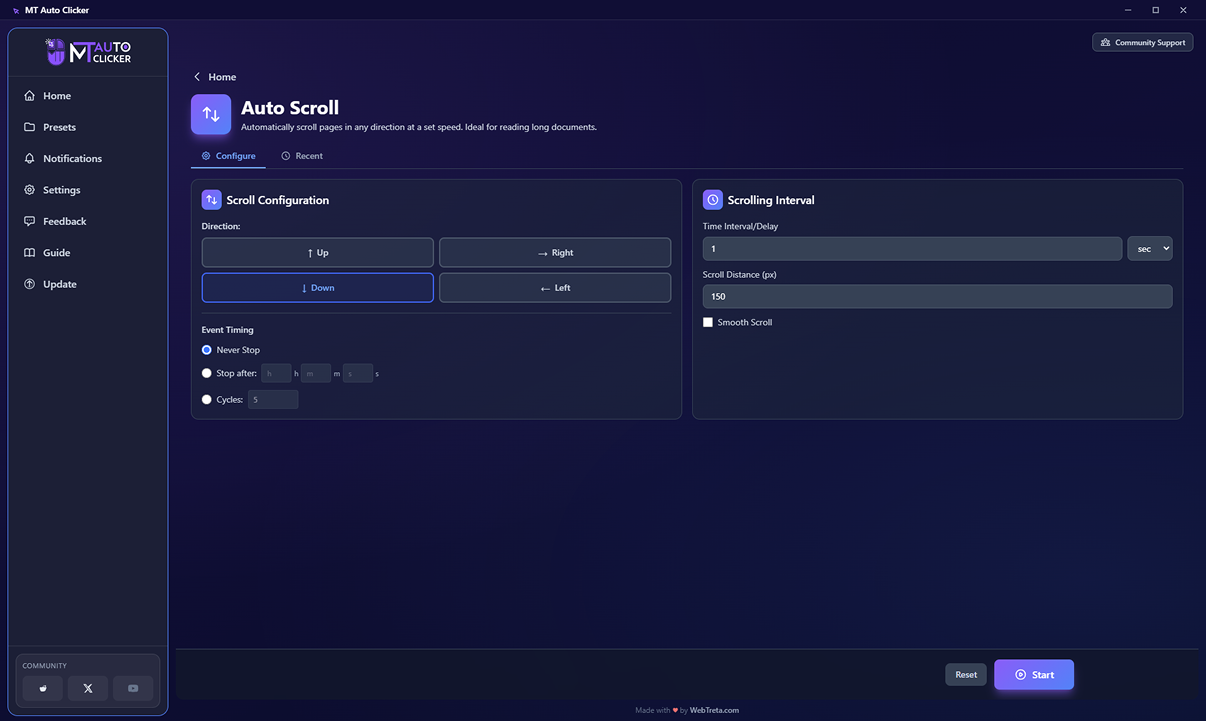Click the title bar app icon
Image resolution: width=1206 pixels, height=721 pixels.
[x=16, y=10]
